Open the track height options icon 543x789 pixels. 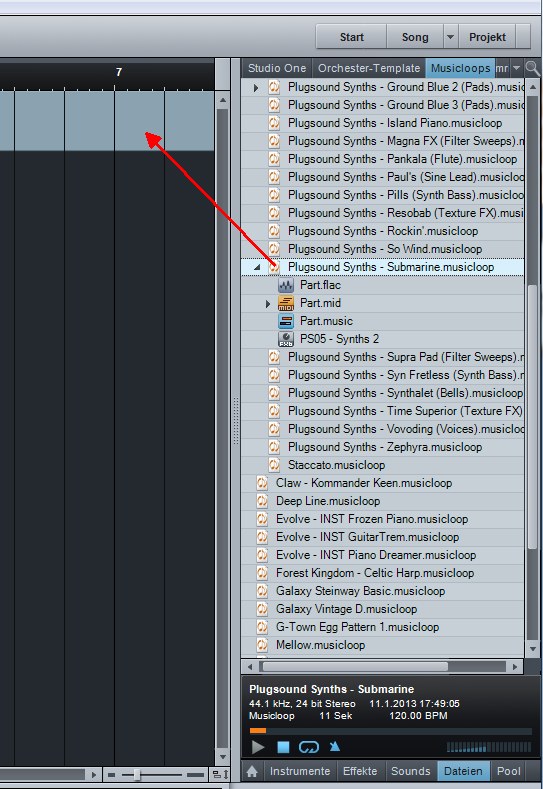click(x=221, y=775)
